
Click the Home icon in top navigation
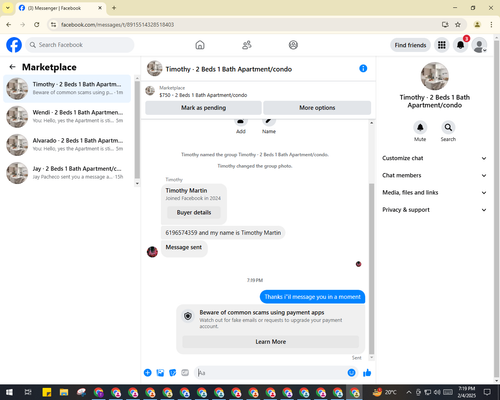[200, 45]
